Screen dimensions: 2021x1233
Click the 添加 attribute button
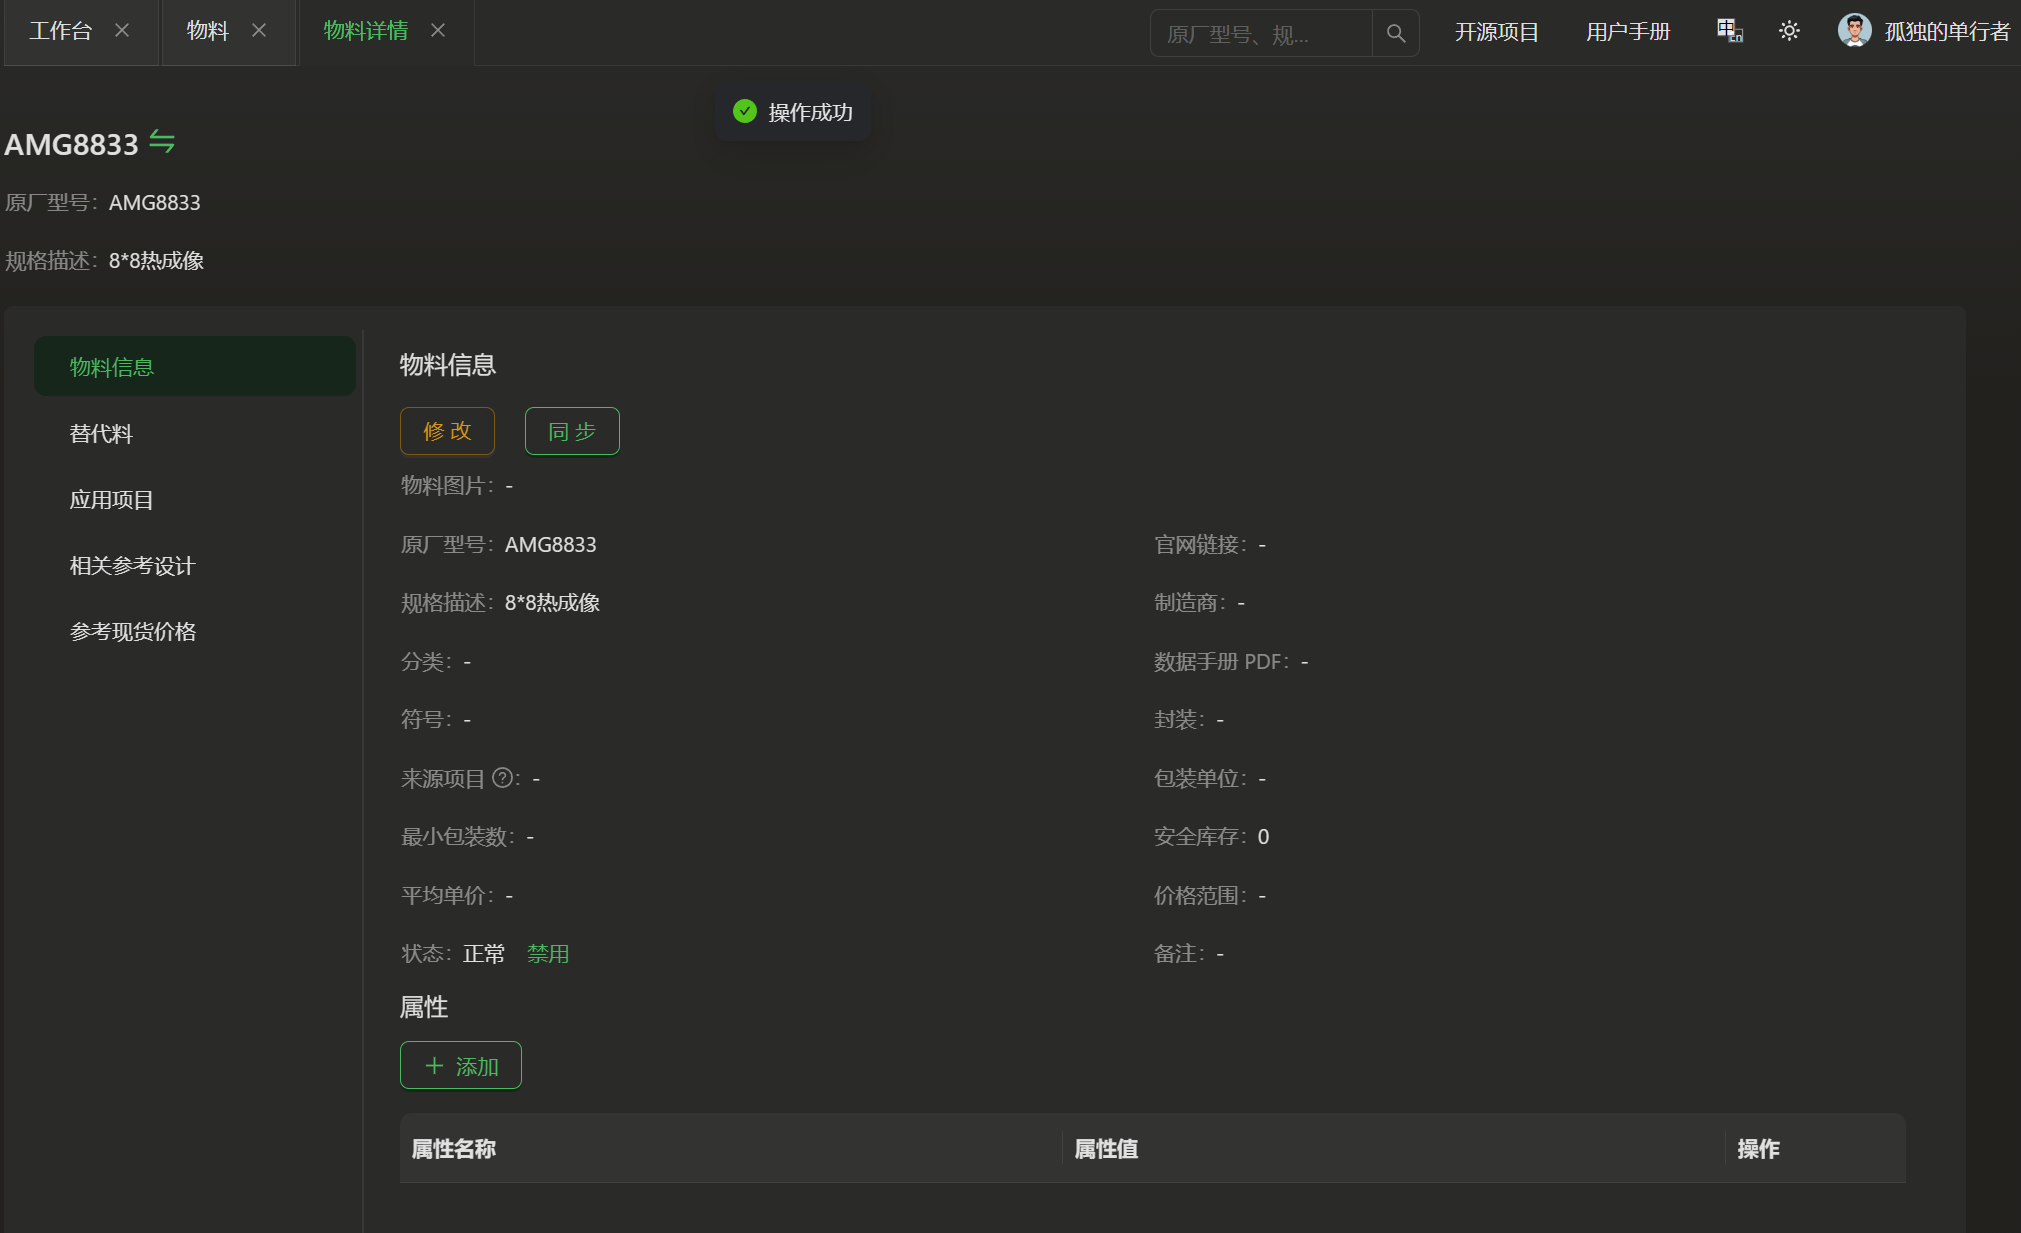pos(461,1066)
